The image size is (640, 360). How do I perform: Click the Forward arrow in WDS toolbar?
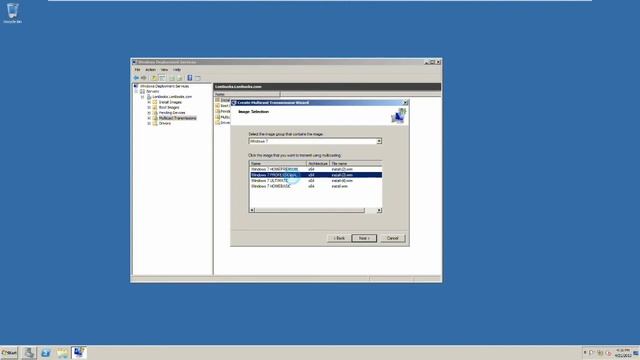click(144, 78)
